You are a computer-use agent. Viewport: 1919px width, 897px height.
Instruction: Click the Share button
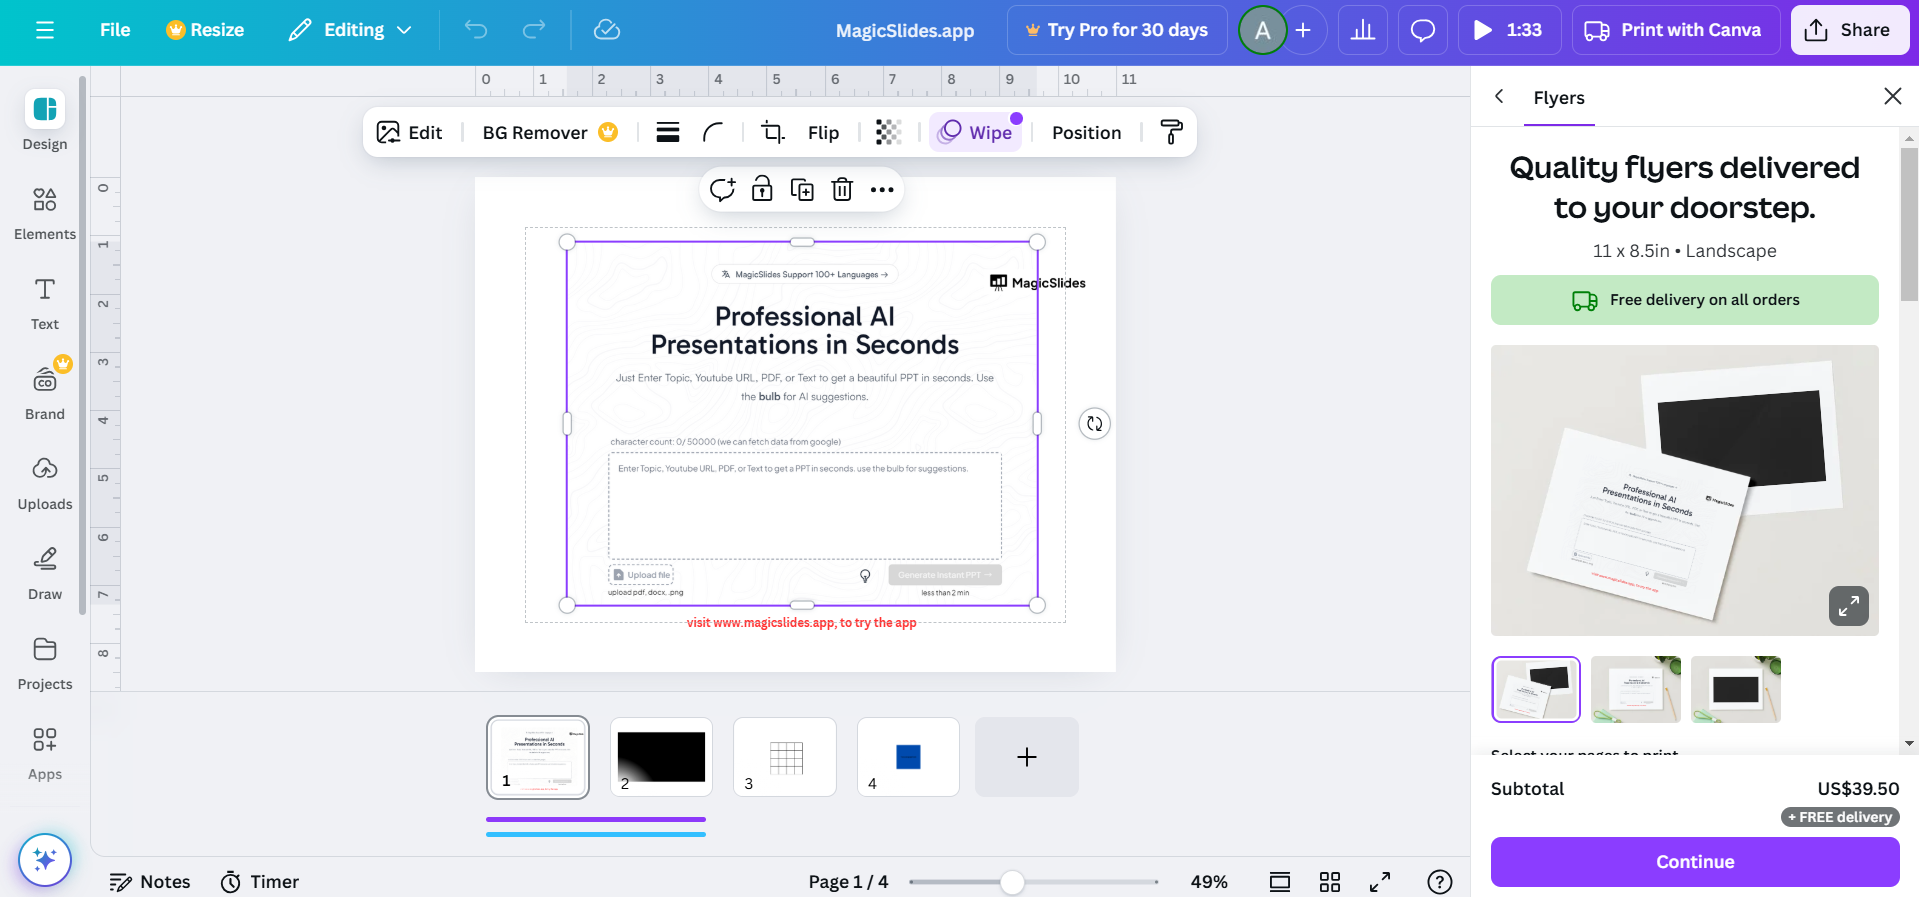1849,30
